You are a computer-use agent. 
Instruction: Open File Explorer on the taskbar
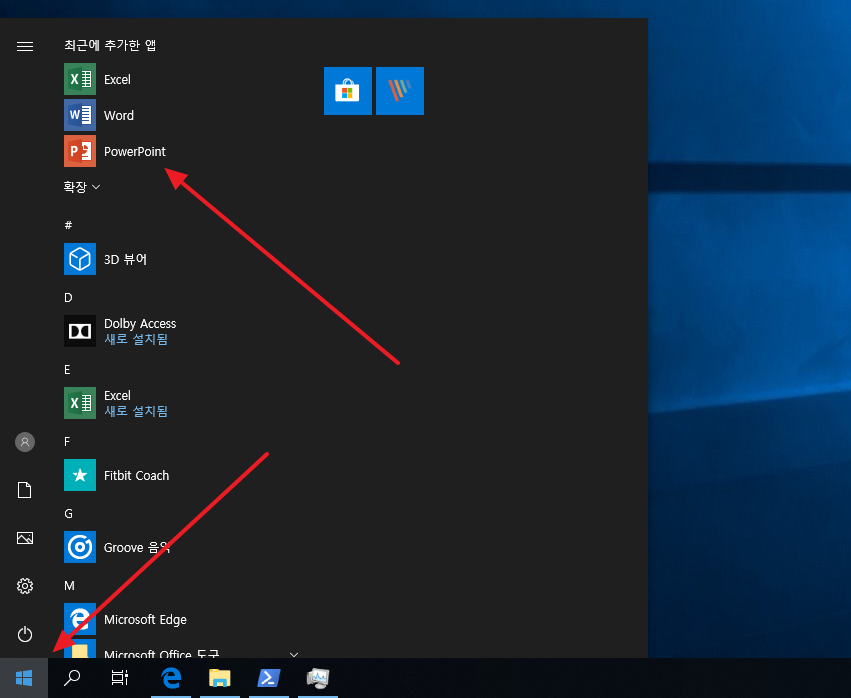point(220,678)
